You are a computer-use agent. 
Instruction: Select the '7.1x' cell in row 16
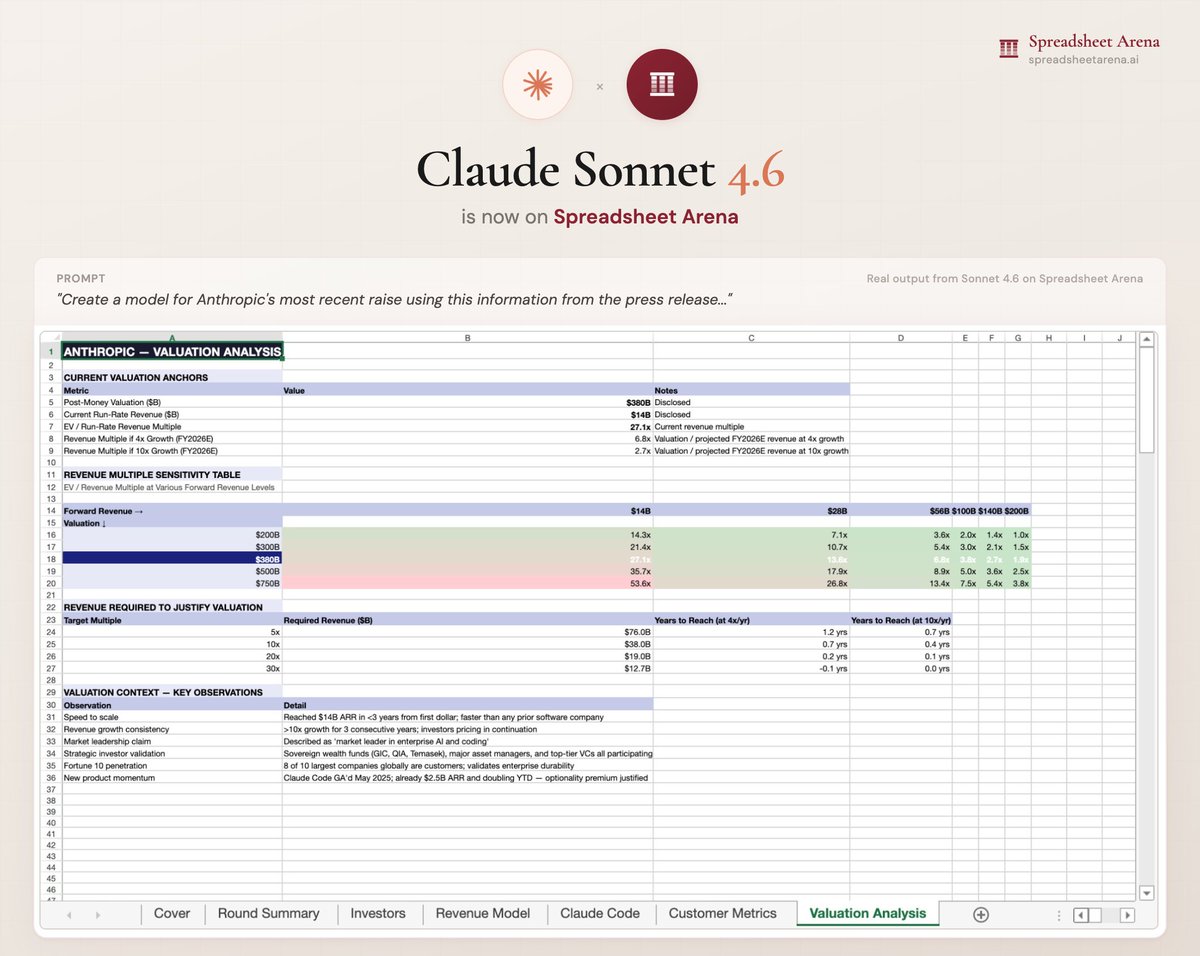(751, 535)
